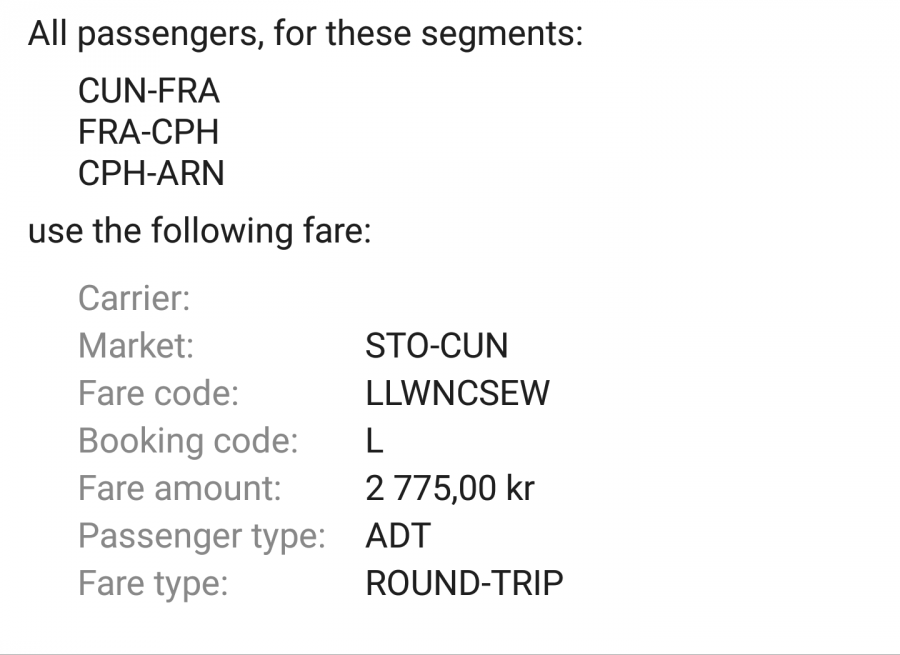This screenshot has width=900, height=655.
Task: Select the ADT passenger type value
Action: click(x=397, y=536)
